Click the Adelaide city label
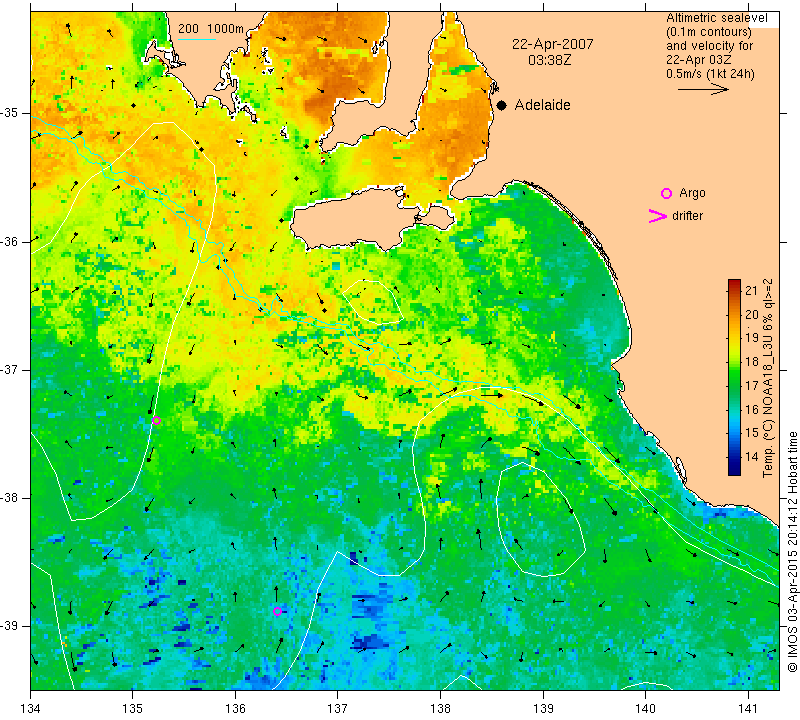 [x=542, y=105]
